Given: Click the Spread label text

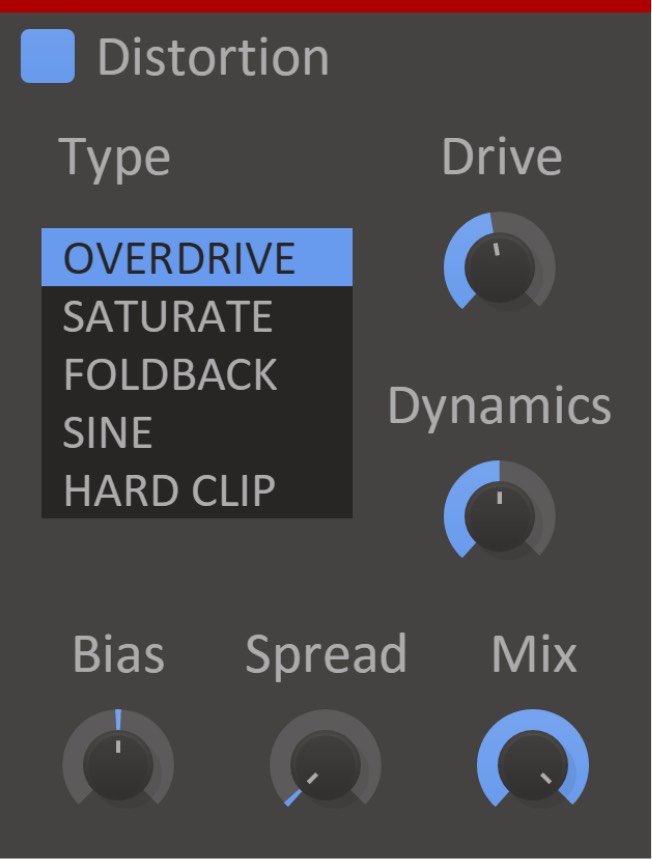Looking at the screenshot, I should coord(326,655).
